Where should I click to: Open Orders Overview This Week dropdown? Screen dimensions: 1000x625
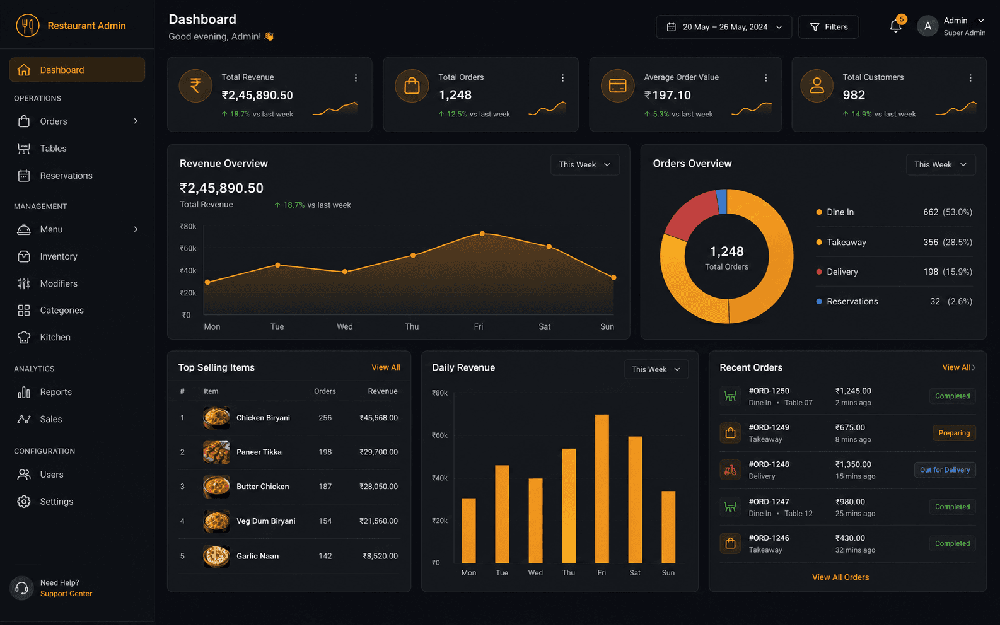pos(941,165)
